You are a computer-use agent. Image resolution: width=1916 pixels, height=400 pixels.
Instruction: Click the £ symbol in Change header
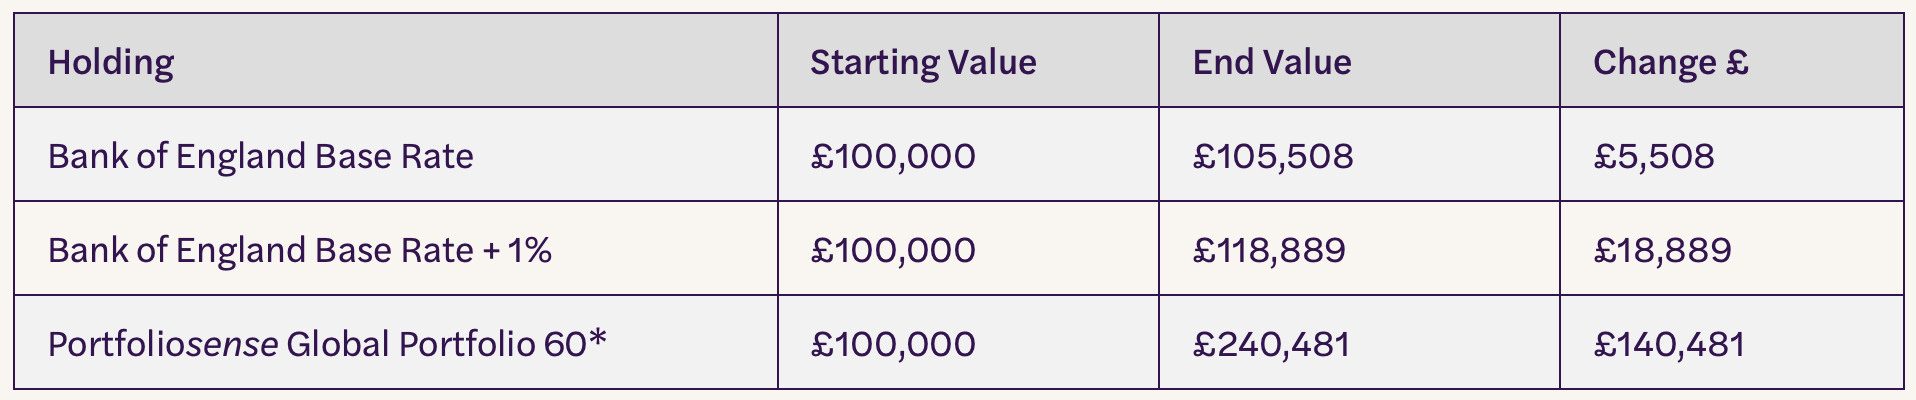click(x=1737, y=62)
